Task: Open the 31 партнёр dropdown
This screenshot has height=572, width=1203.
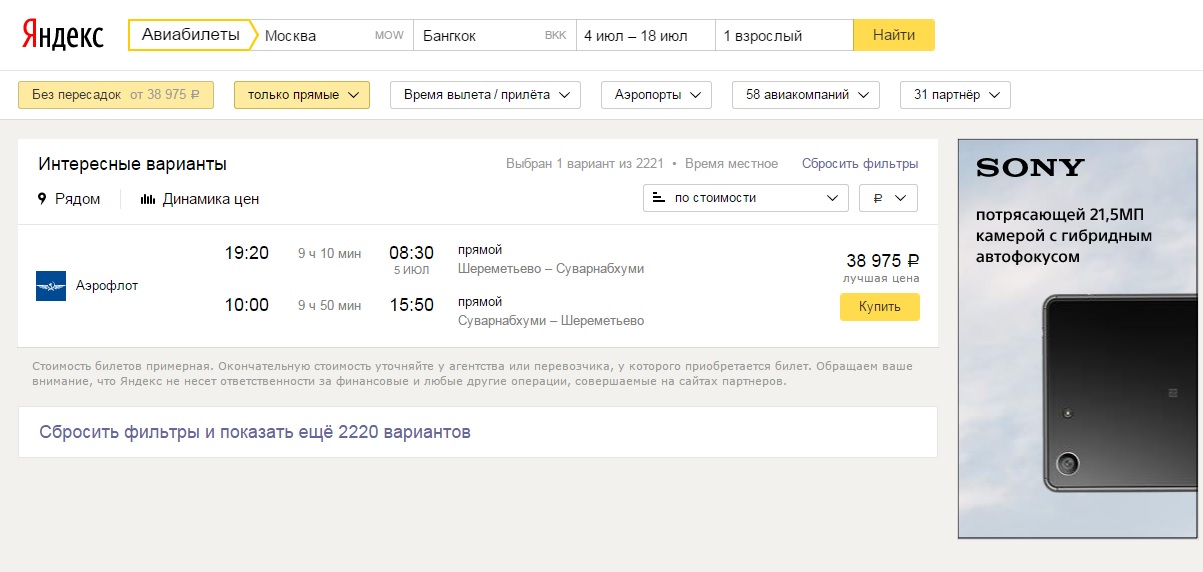Action: click(955, 95)
